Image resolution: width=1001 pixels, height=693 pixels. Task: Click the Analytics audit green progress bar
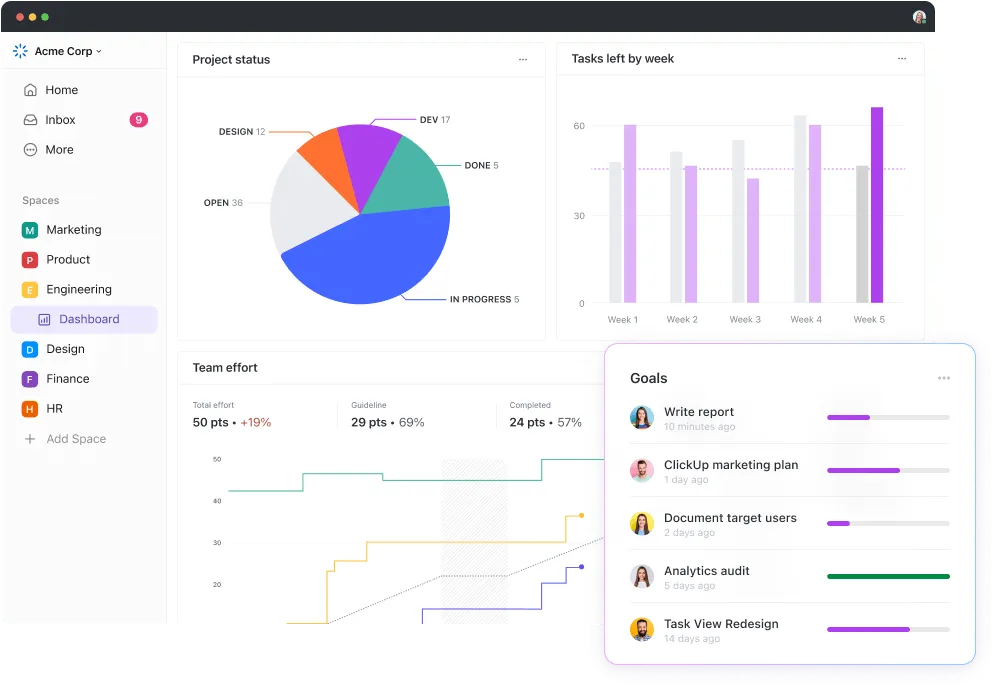click(x=888, y=576)
